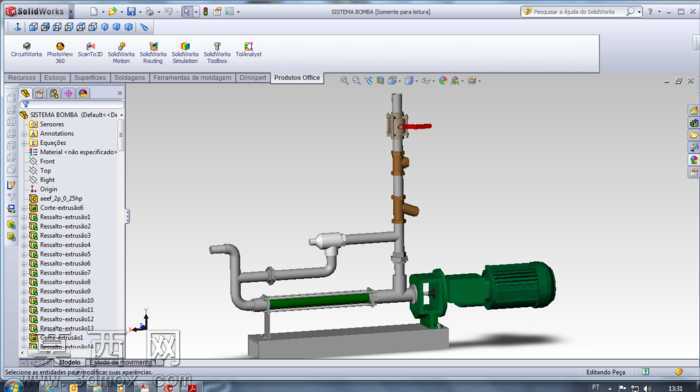Click the Save disk icon

tap(131, 12)
